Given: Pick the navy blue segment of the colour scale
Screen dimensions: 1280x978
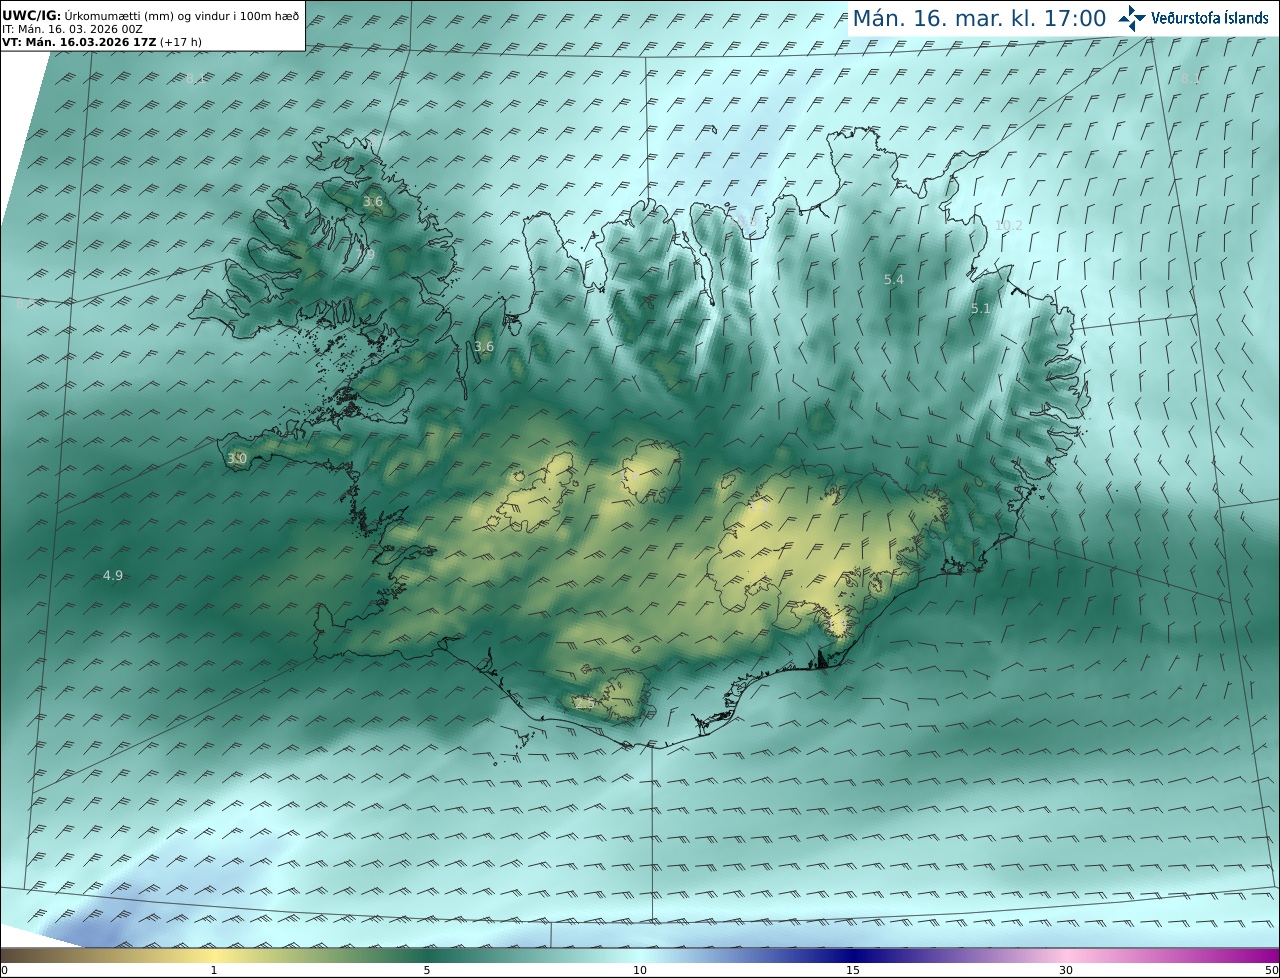Looking at the screenshot, I should click(x=853, y=955).
